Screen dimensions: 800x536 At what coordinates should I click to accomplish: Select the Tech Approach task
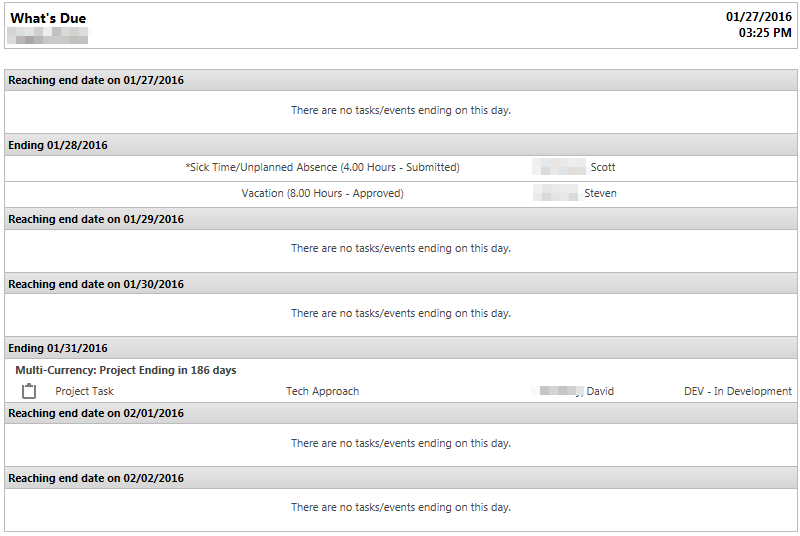tap(322, 391)
